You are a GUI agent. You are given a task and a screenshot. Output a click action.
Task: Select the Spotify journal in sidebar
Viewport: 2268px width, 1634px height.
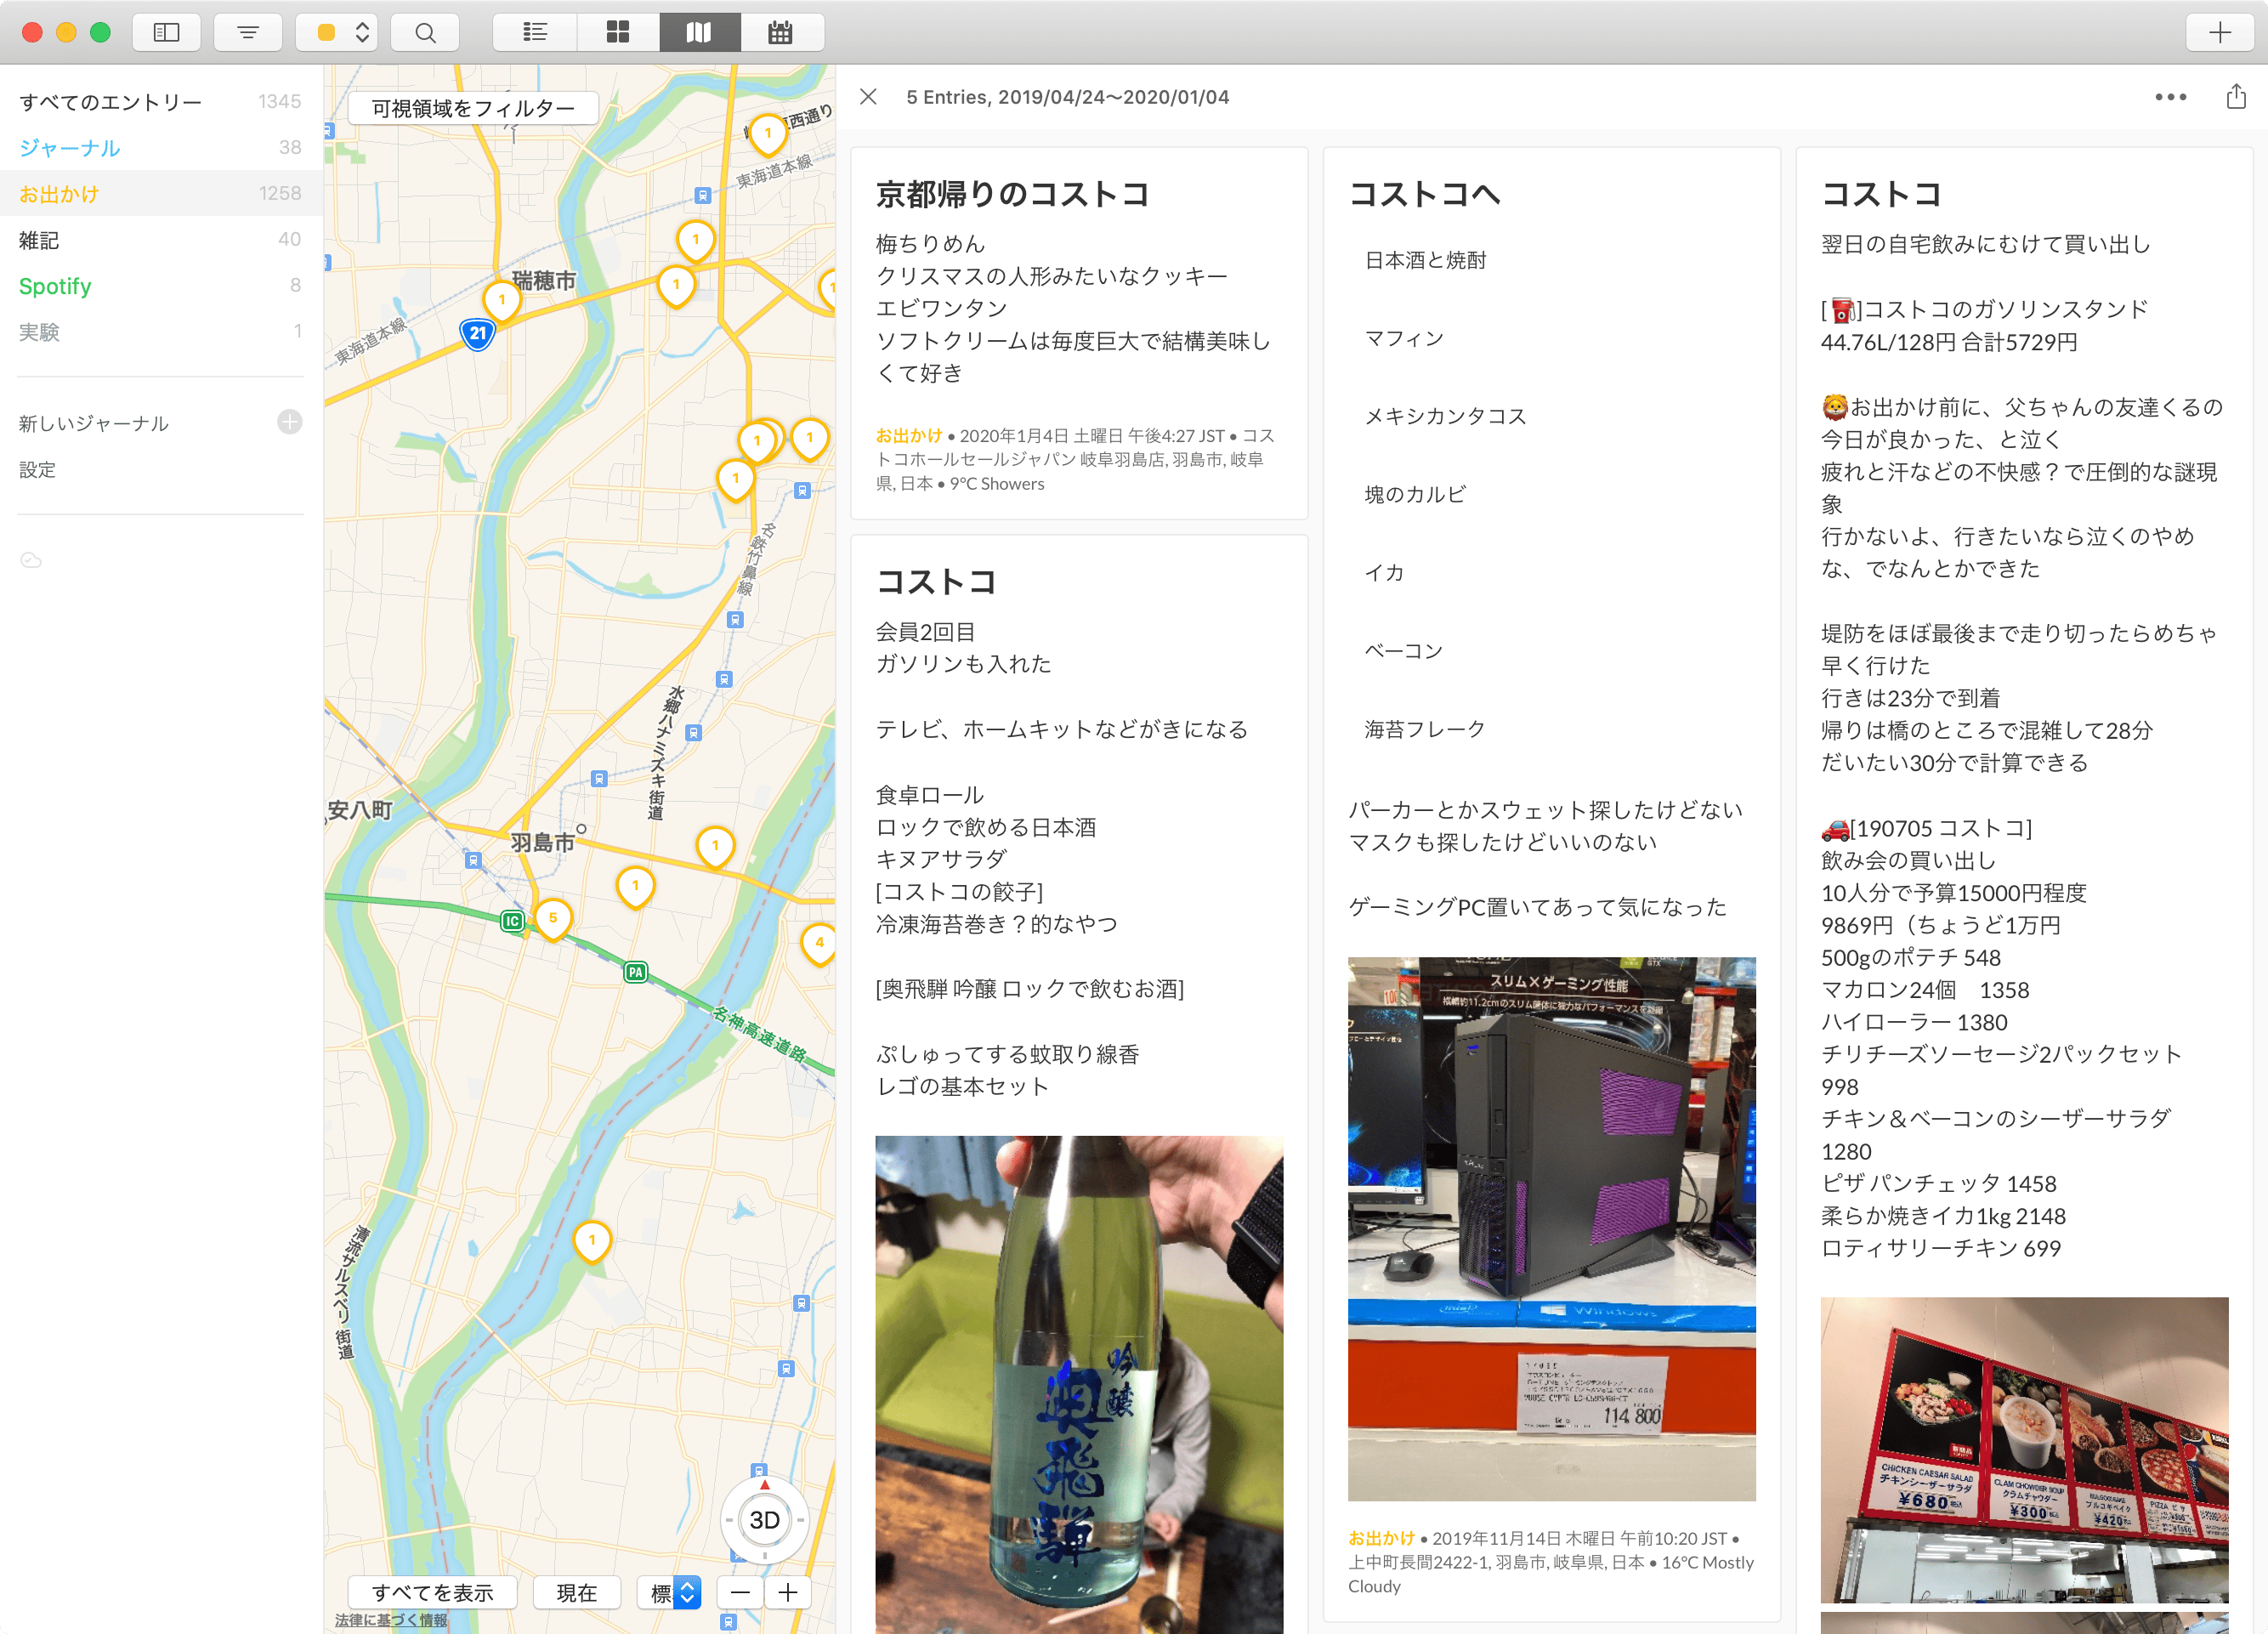(55, 286)
